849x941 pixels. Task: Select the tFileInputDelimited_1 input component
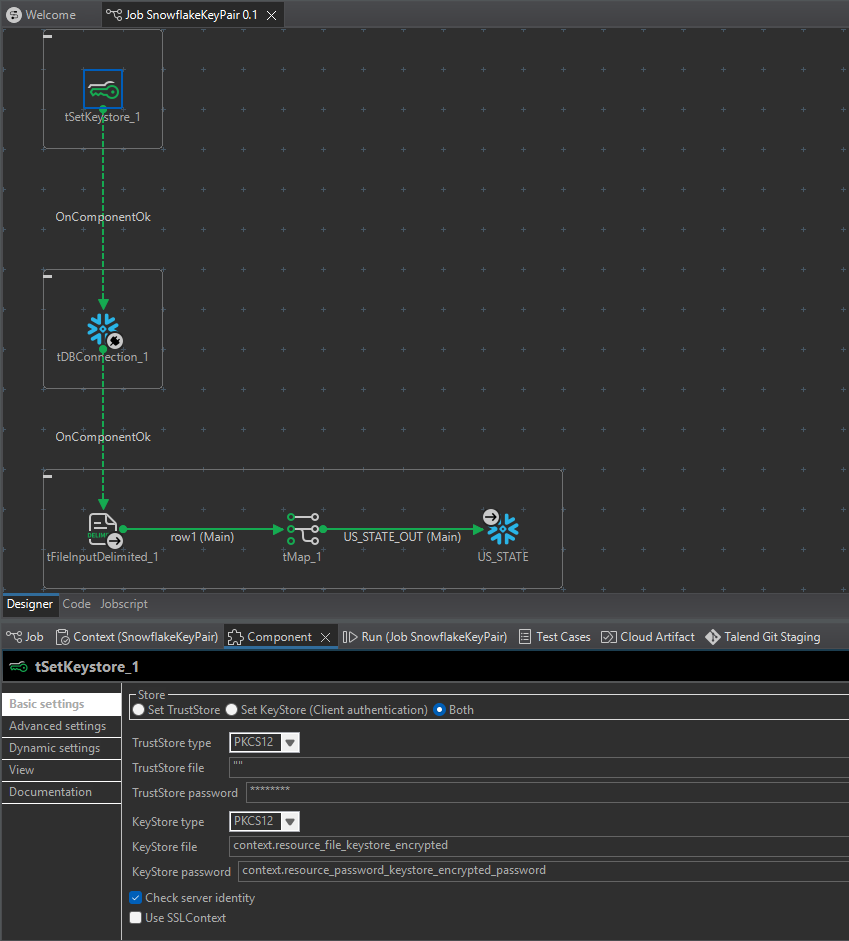103,527
